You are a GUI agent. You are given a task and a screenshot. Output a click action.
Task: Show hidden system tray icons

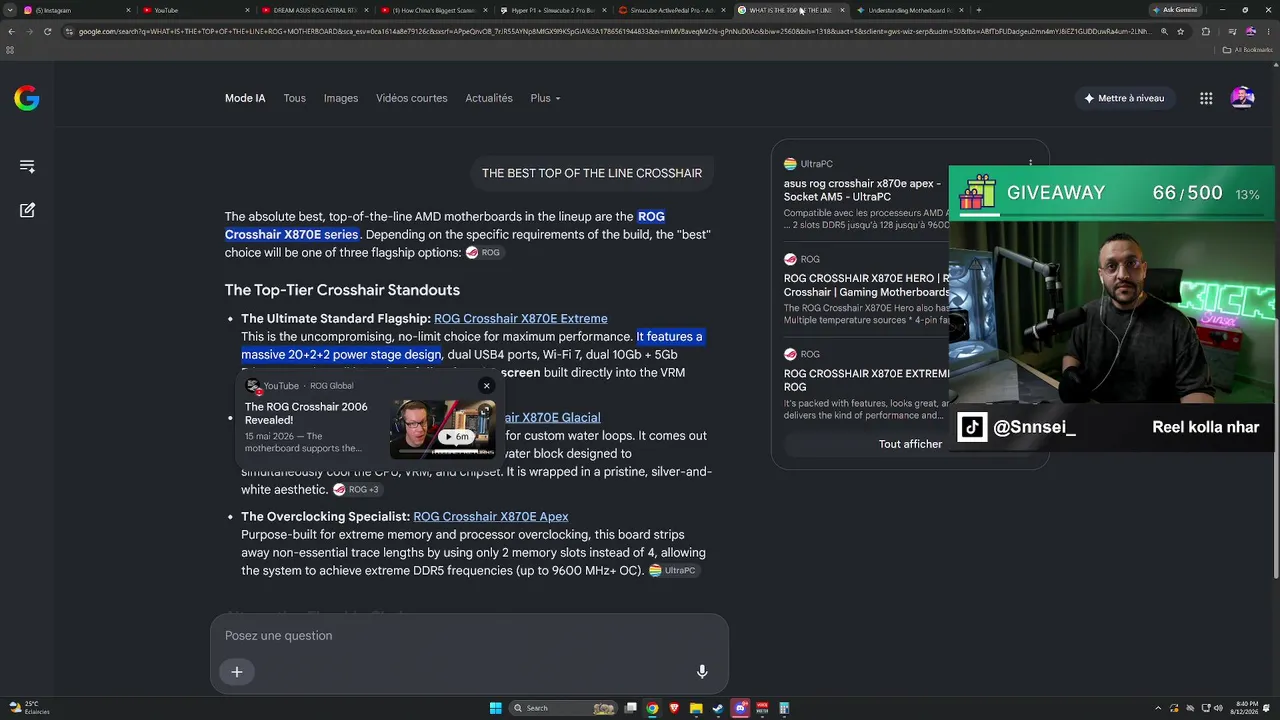coord(1158,708)
